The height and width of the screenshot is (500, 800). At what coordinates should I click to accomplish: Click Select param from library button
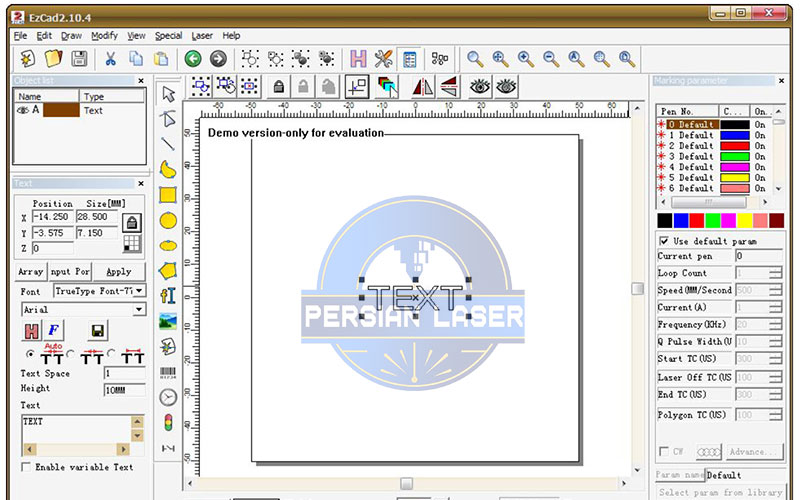pyautogui.click(x=720, y=492)
